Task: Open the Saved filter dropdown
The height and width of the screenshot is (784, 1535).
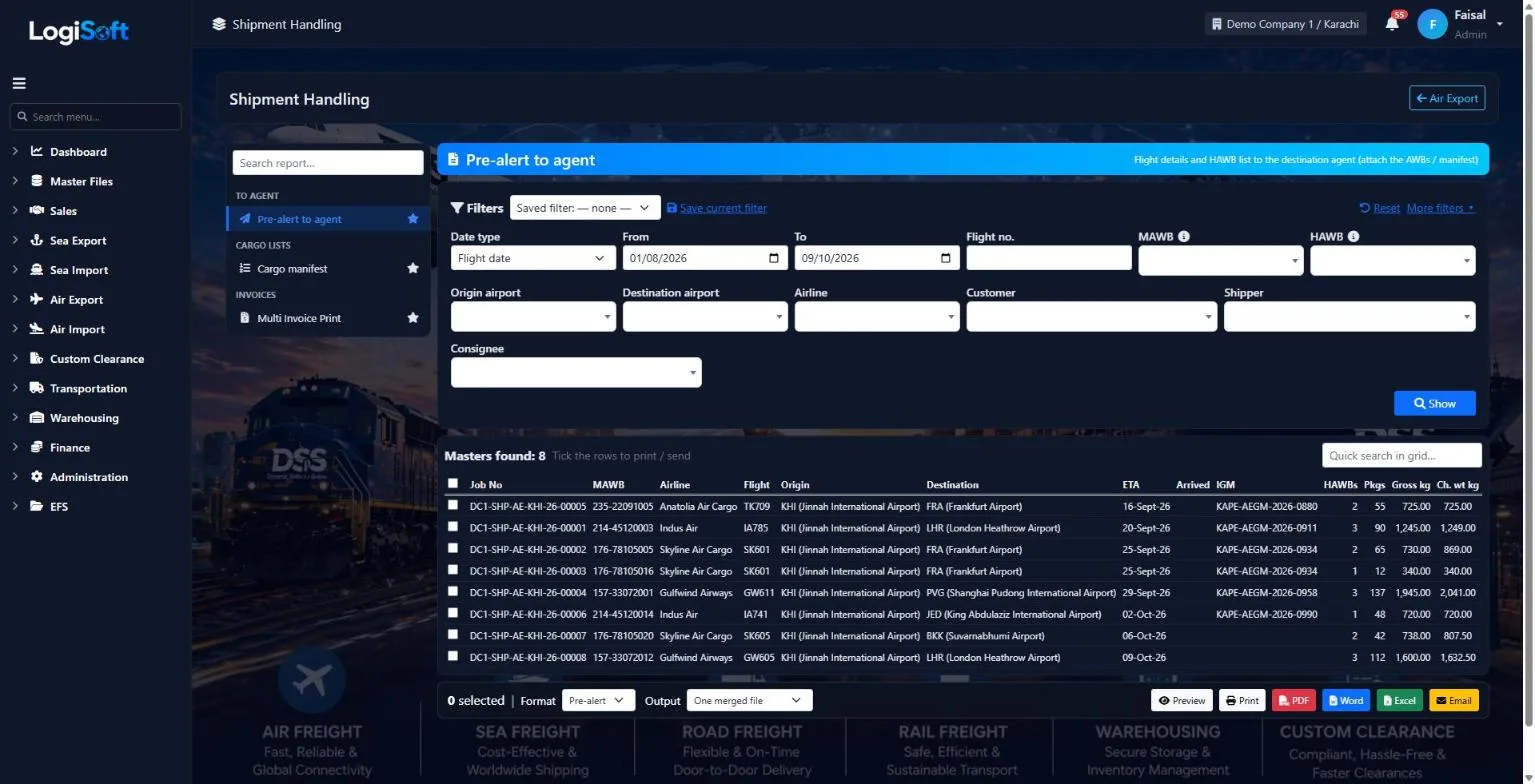Action: pos(585,208)
